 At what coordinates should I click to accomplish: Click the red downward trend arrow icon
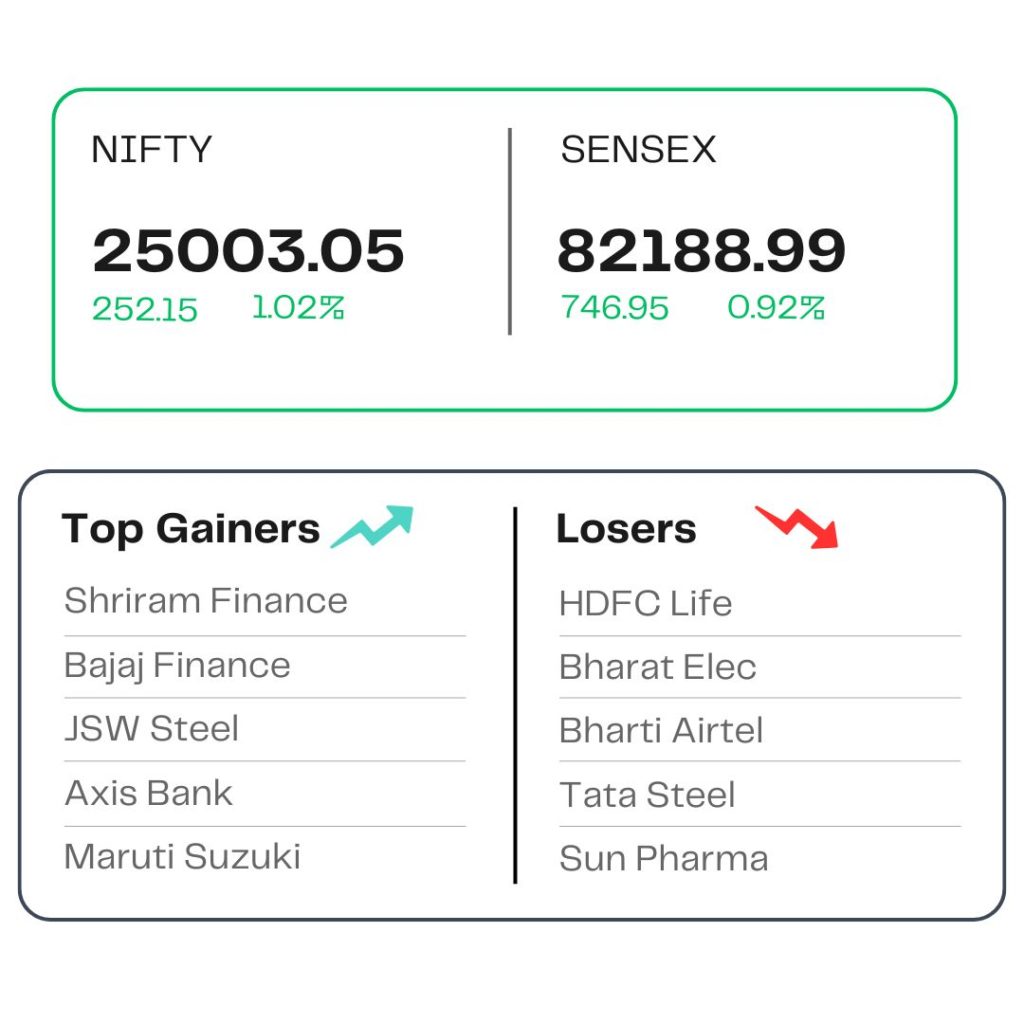click(x=797, y=527)
